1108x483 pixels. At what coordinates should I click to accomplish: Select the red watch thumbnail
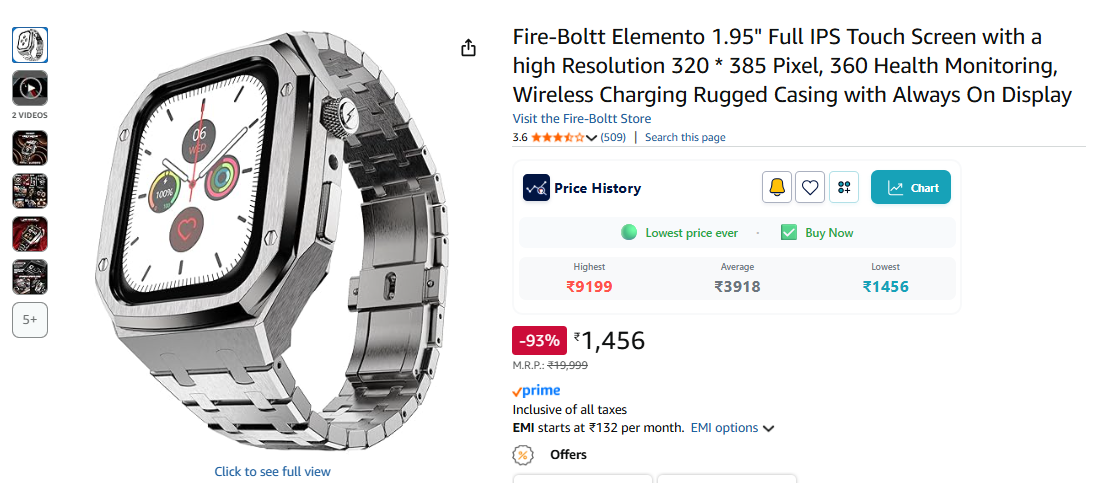coord(30,234)
